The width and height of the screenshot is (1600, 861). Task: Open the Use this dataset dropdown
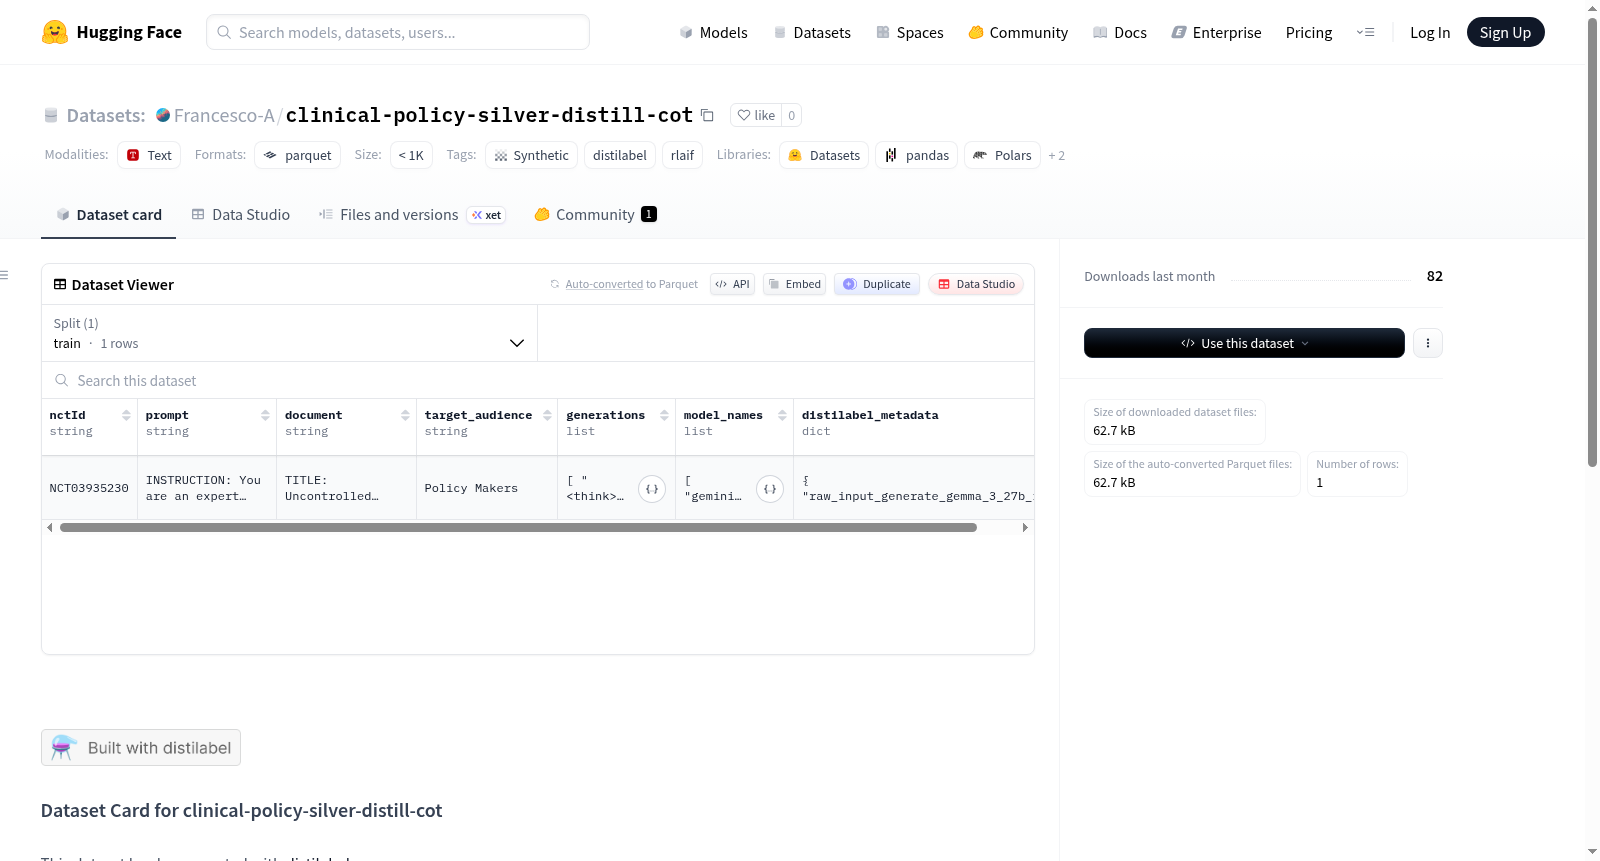pyautogui.click(x=1244, y=343)
